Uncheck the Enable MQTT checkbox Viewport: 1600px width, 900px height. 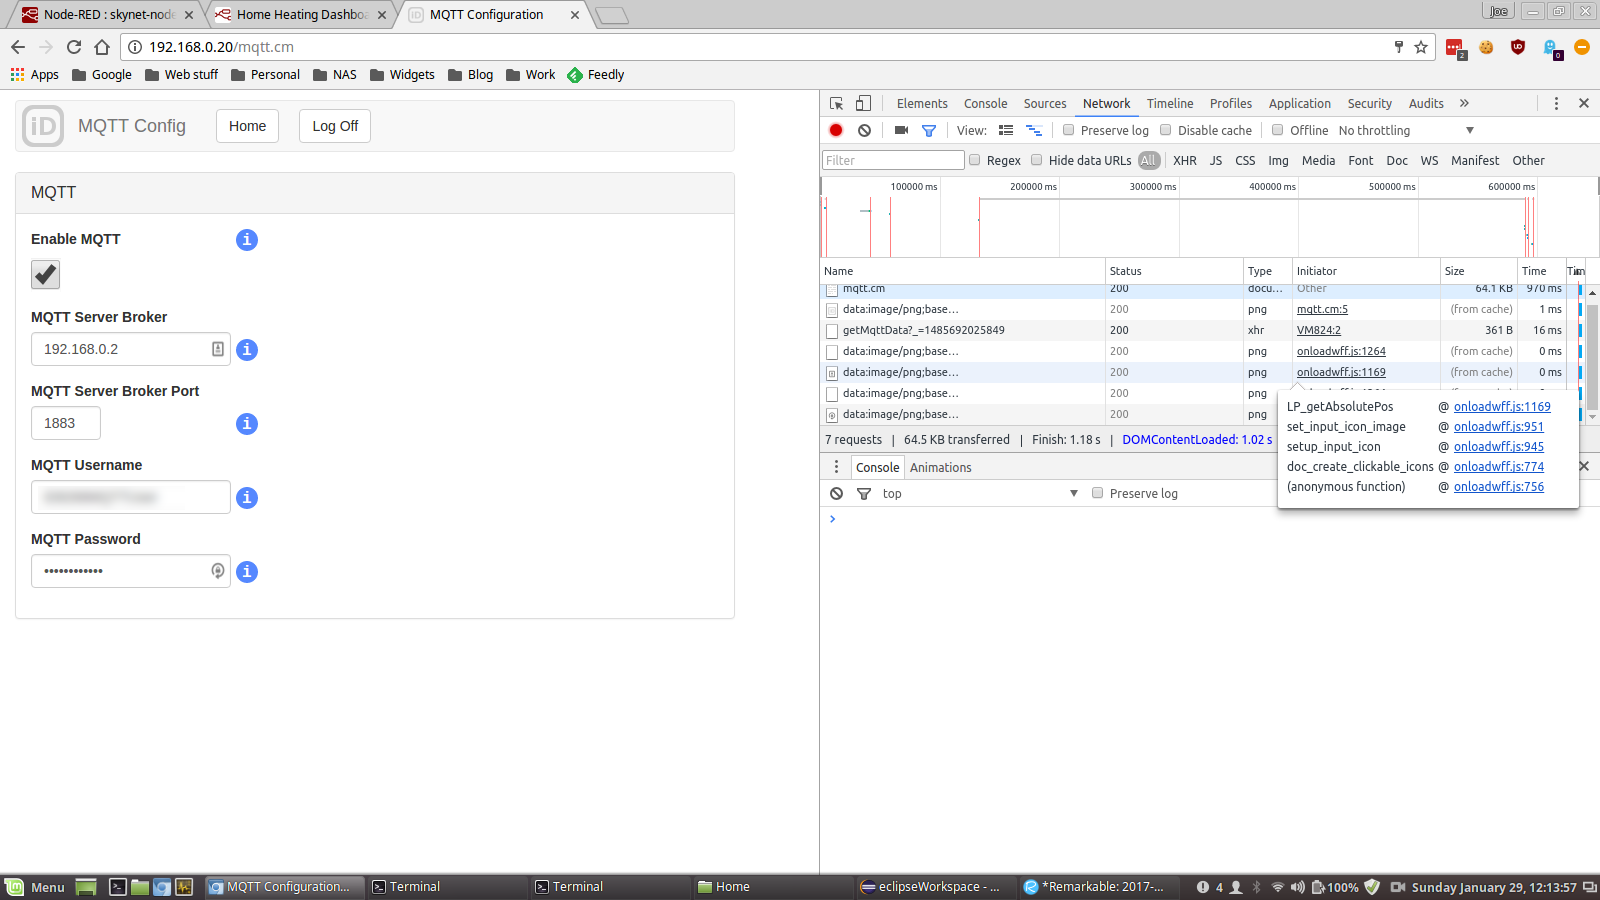point(46,275)
